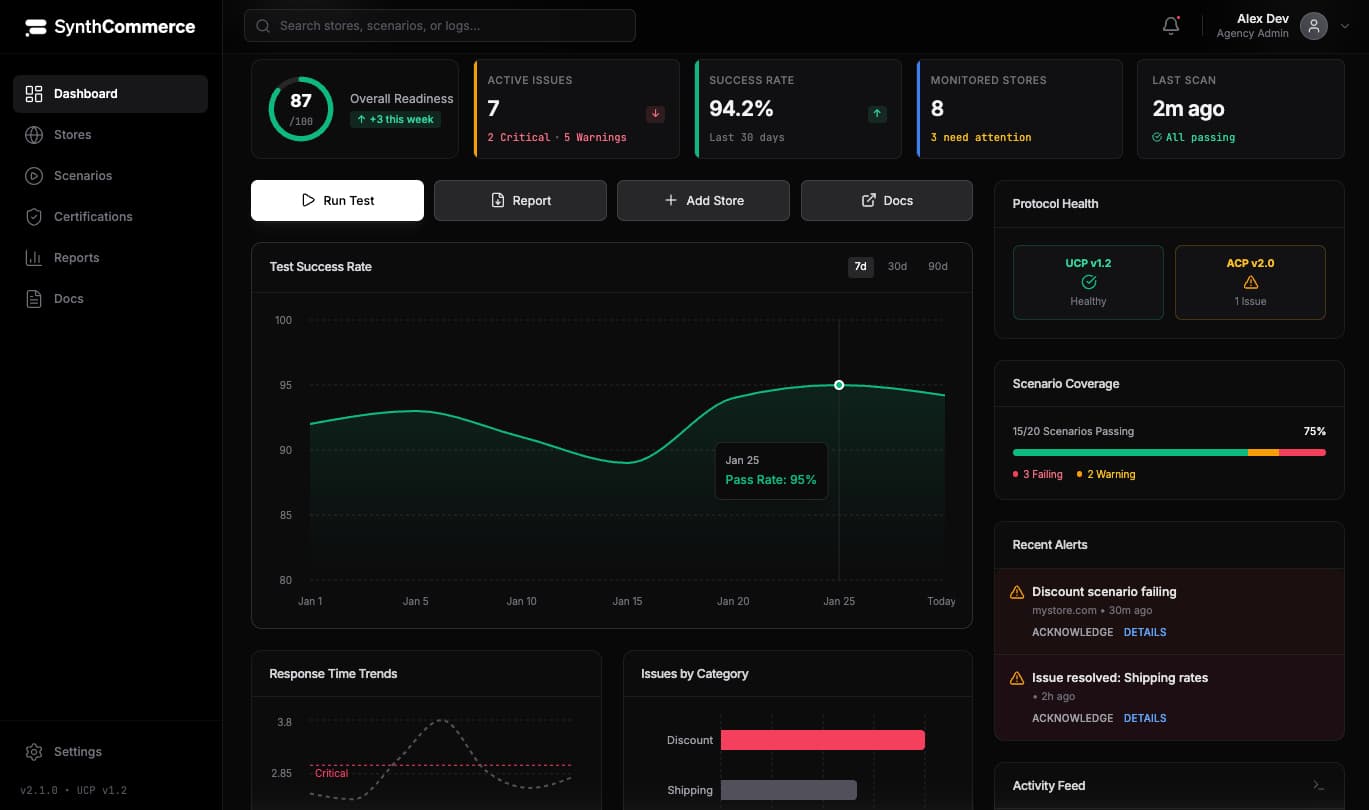Click the Active Issues red arrow indicator
The width and height of the screenshot is (1369, 810).
(655, 114)
